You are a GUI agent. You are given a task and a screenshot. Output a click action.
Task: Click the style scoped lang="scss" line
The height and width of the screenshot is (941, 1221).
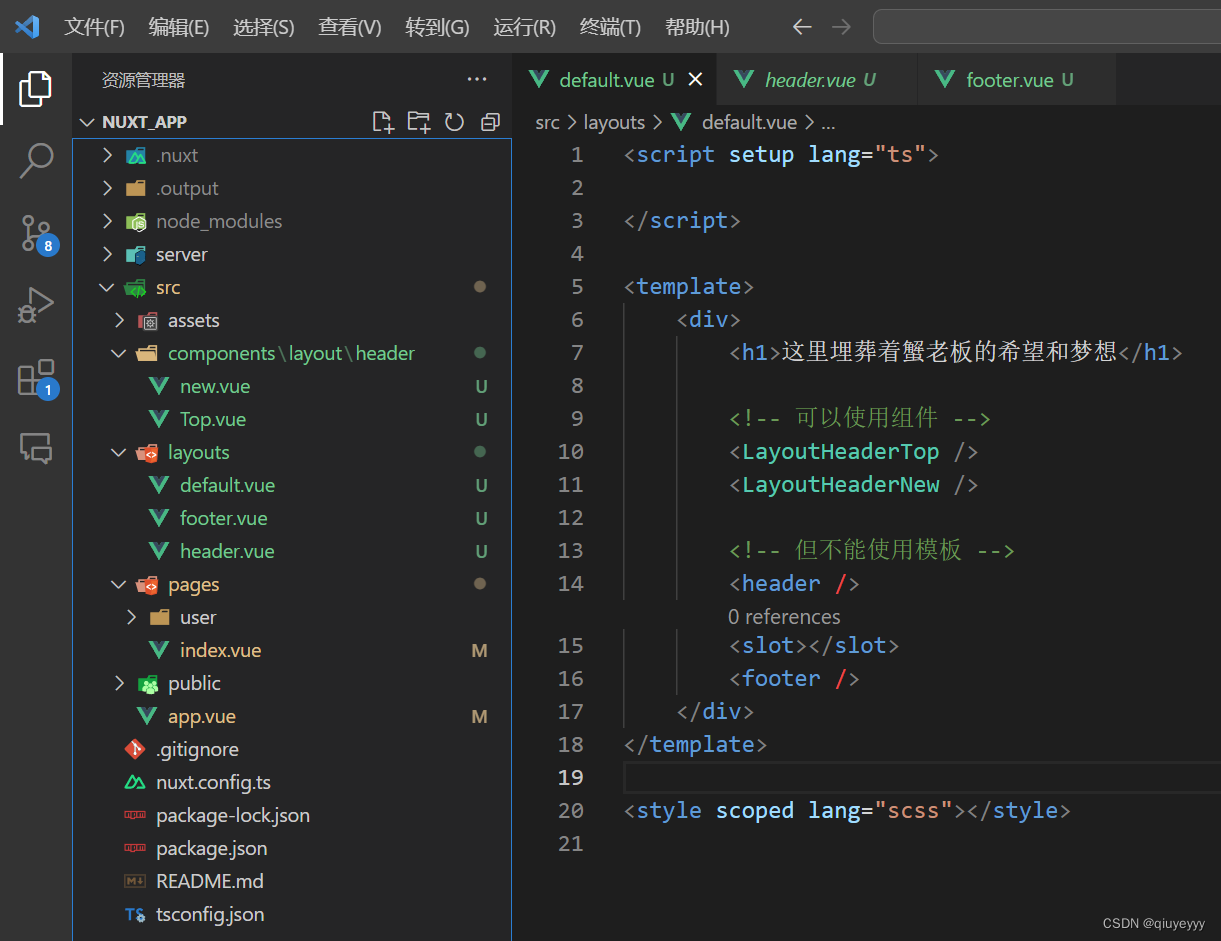coord(846,810)
